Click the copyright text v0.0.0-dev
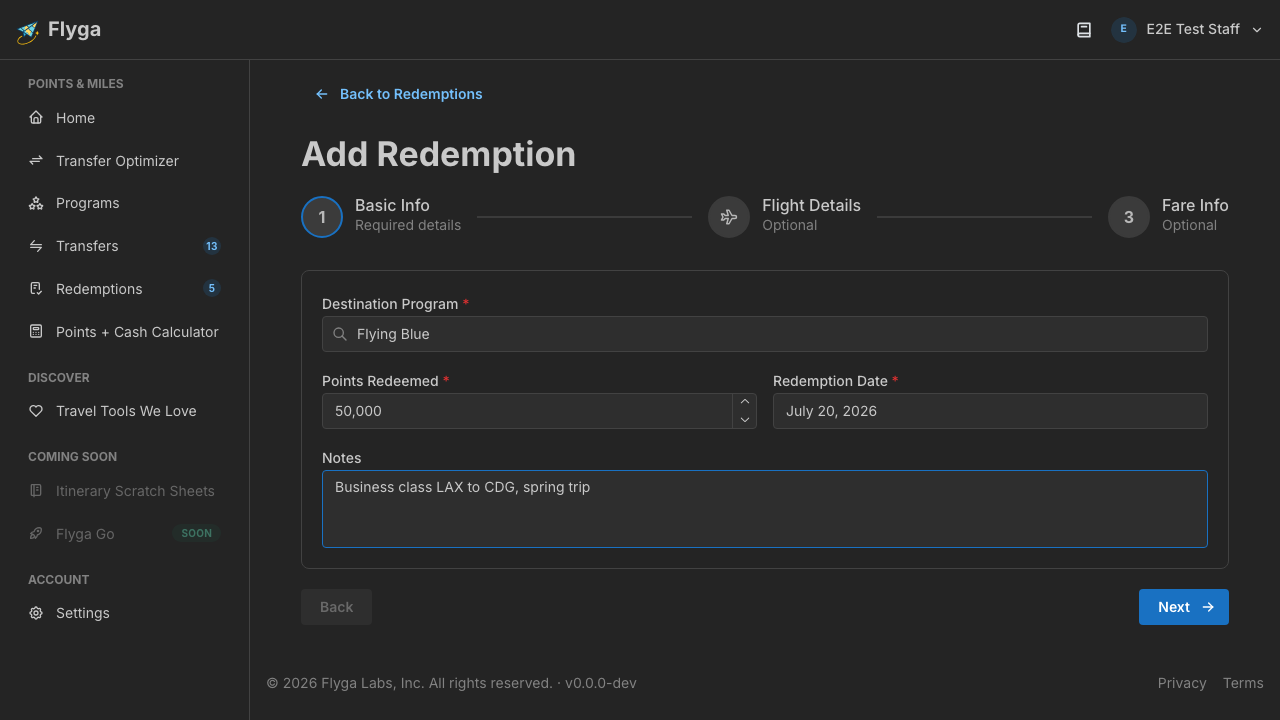Image resolution: width=1280 pixels, height=720 pixels. click(601, 683)
